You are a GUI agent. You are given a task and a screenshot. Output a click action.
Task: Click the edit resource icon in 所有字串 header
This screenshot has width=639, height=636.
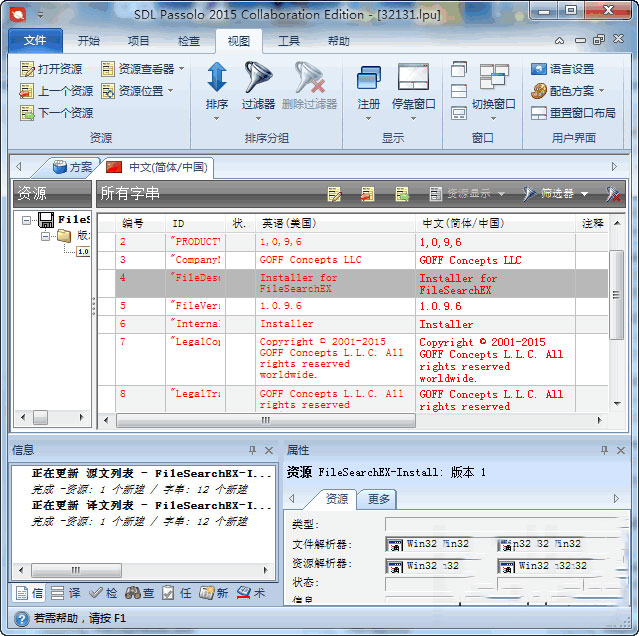click(334, 194)
